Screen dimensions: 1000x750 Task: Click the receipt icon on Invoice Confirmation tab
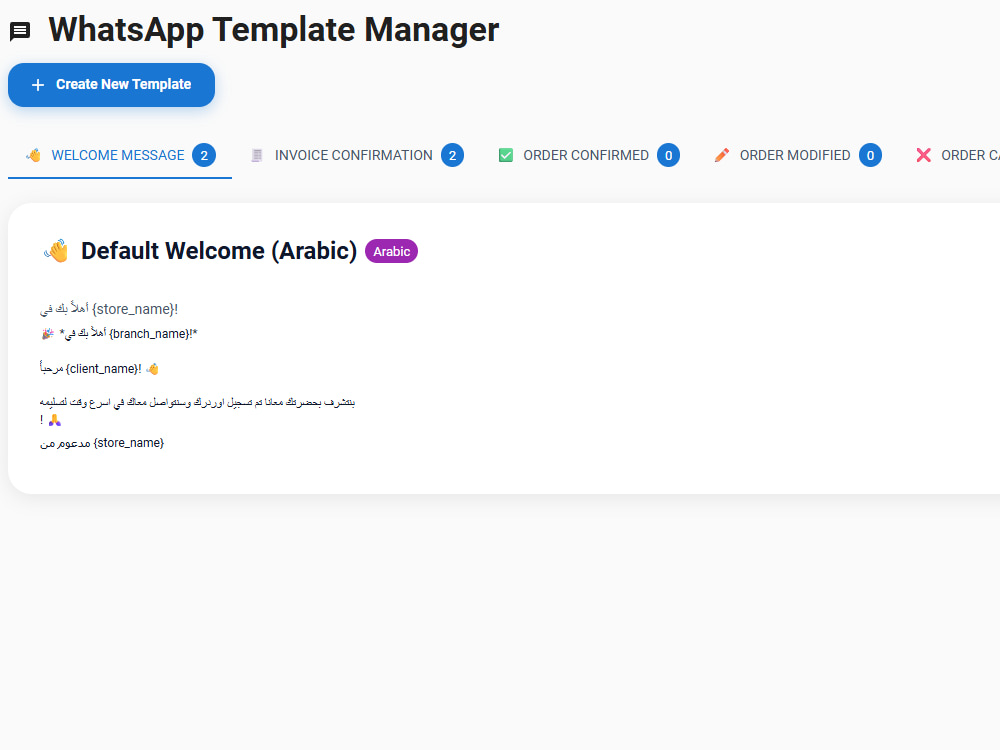(257, 155)
